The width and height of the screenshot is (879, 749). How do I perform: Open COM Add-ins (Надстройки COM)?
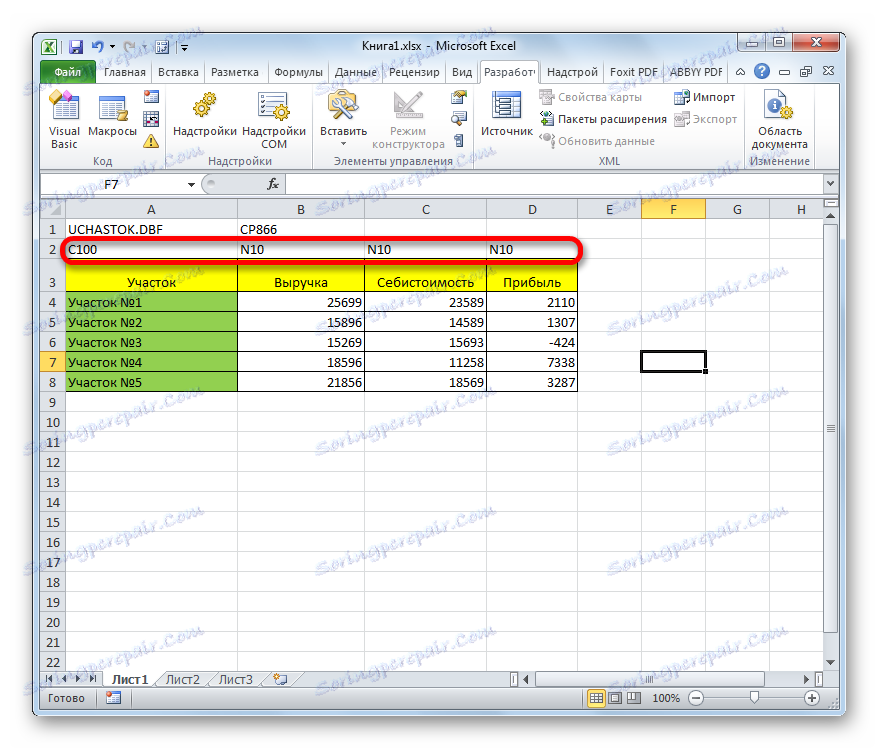tap(274, 119)
